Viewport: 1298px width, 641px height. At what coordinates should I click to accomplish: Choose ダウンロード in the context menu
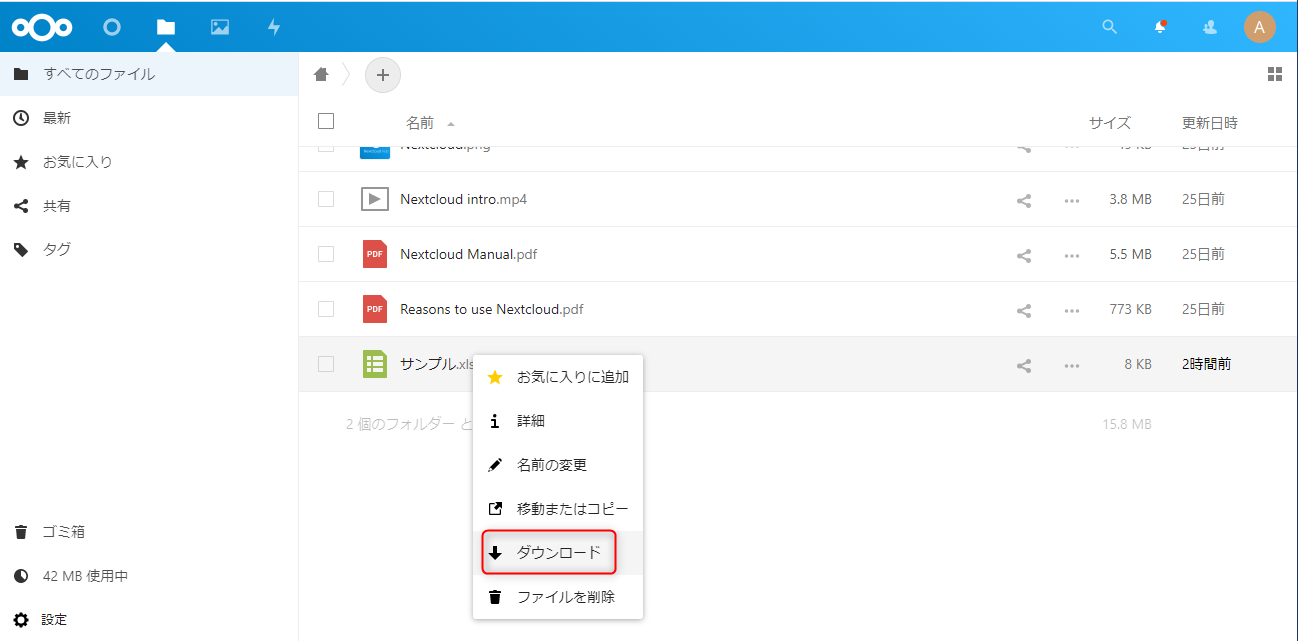click(x=558, y=553)
